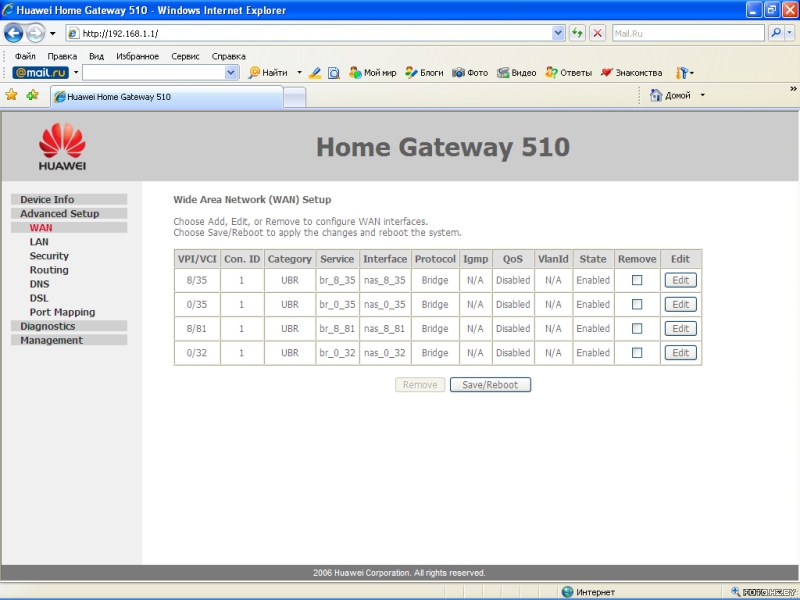Open Блоги from the toolbar
The width and height of the screenshot is (800, 600).
(x=424, y=72)
